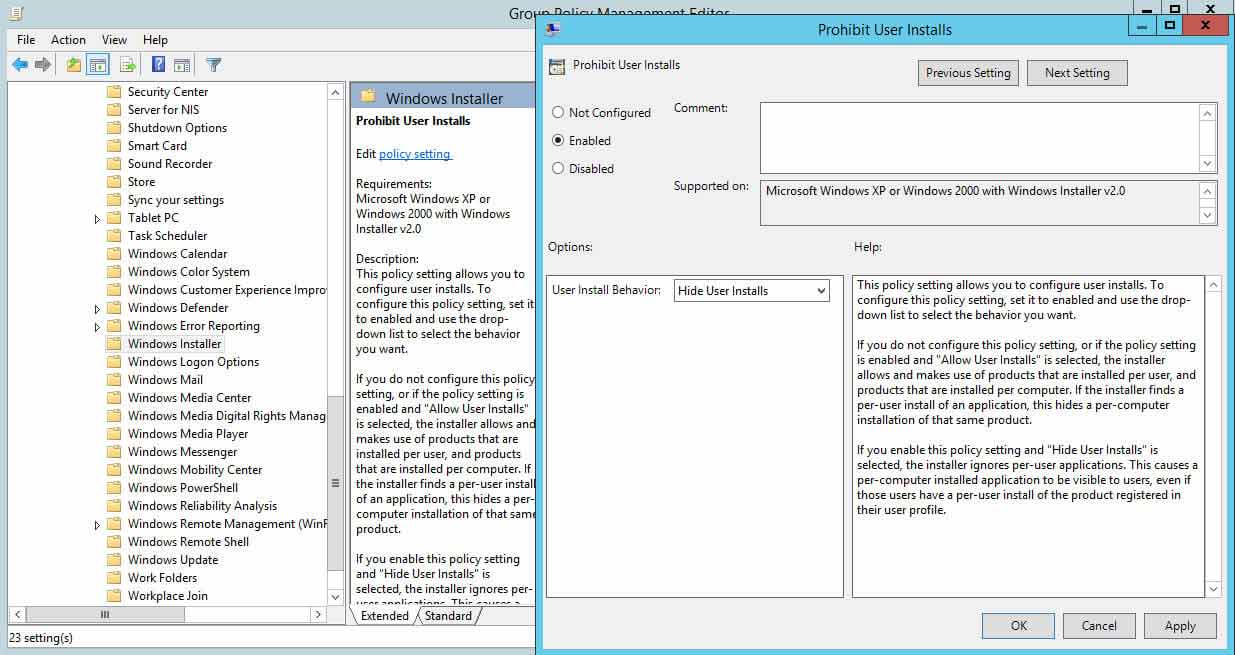Click the Export List toolbar icon
The width and height of the screenshot is (1235, 655).
[127, 65]
